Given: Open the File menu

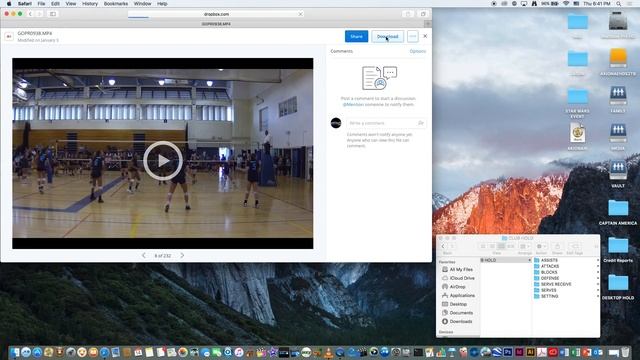Looking at the screenshot, I should [41, 4].
